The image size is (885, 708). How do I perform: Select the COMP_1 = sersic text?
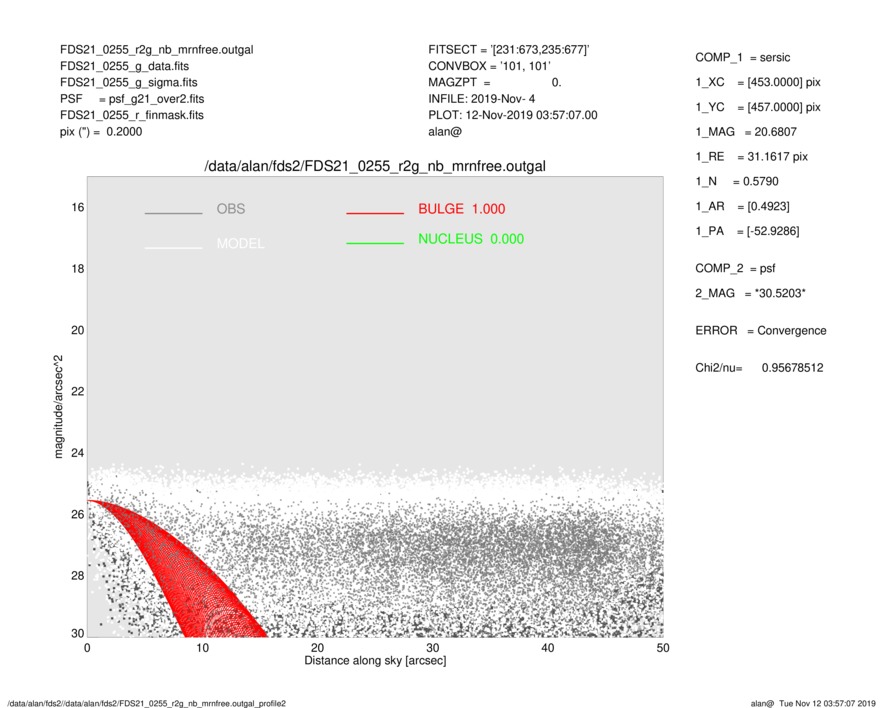tap(745, 57)
